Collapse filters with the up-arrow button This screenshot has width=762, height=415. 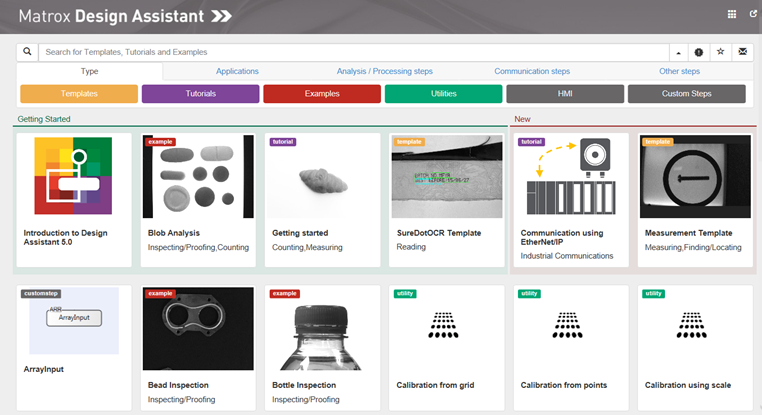(678, 52)
